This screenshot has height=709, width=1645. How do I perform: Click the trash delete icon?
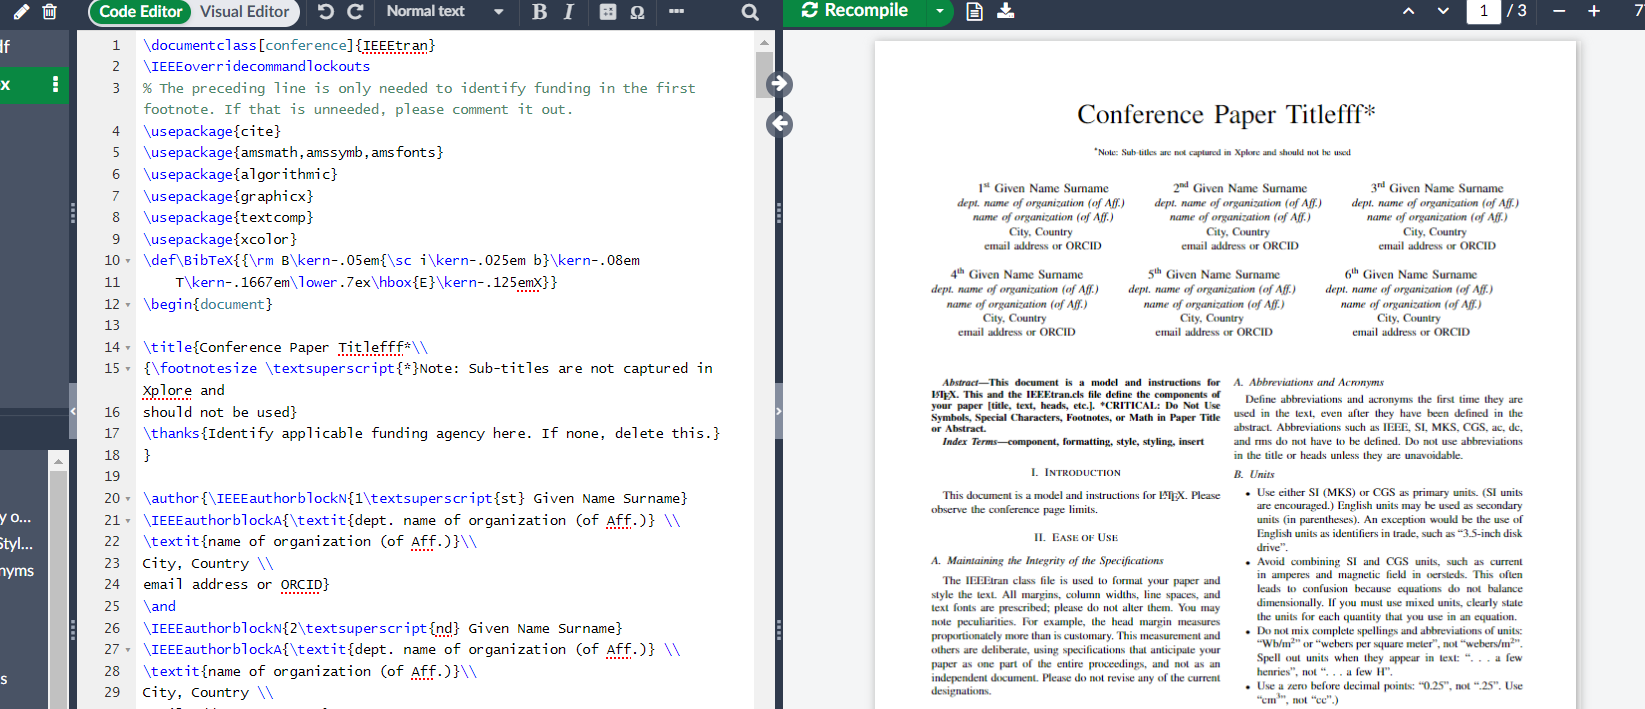(x=49, y=12)
